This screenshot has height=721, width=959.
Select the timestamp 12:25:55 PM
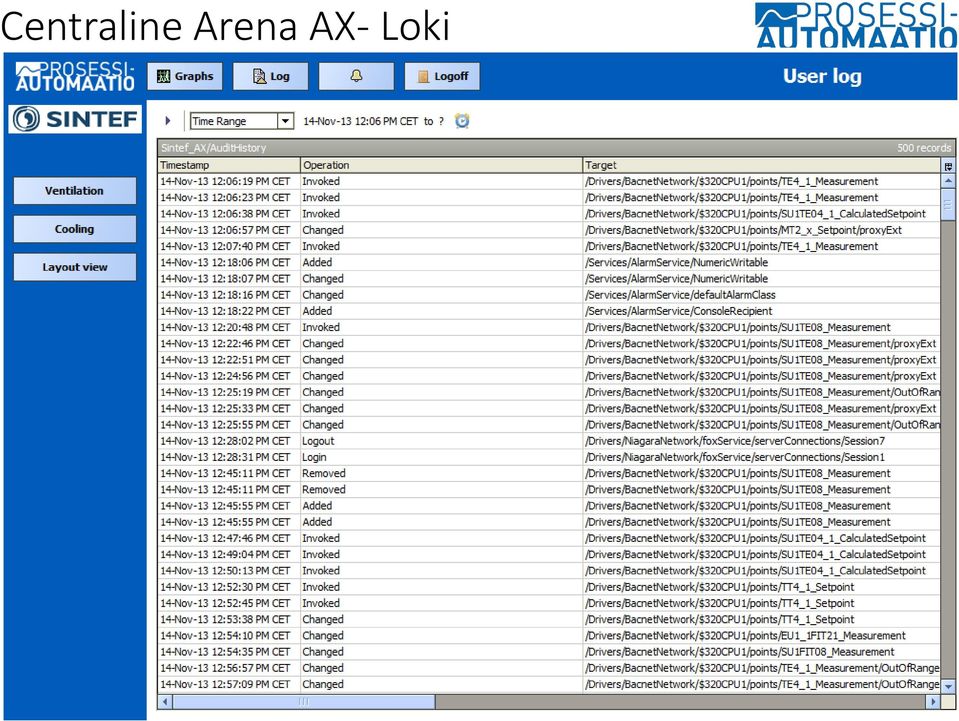point(225,424)
